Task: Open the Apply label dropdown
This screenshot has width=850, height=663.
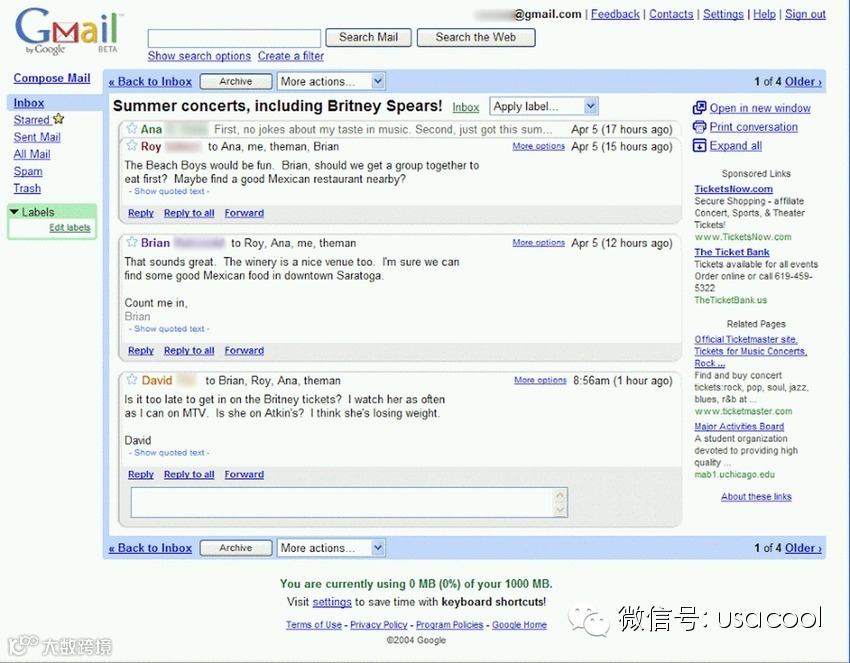Action: pyautogui.click(x=544, y=106)
